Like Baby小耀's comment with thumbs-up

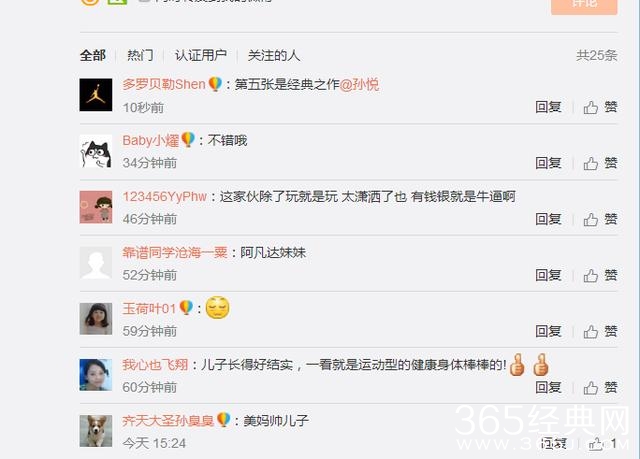click(600, 163)
